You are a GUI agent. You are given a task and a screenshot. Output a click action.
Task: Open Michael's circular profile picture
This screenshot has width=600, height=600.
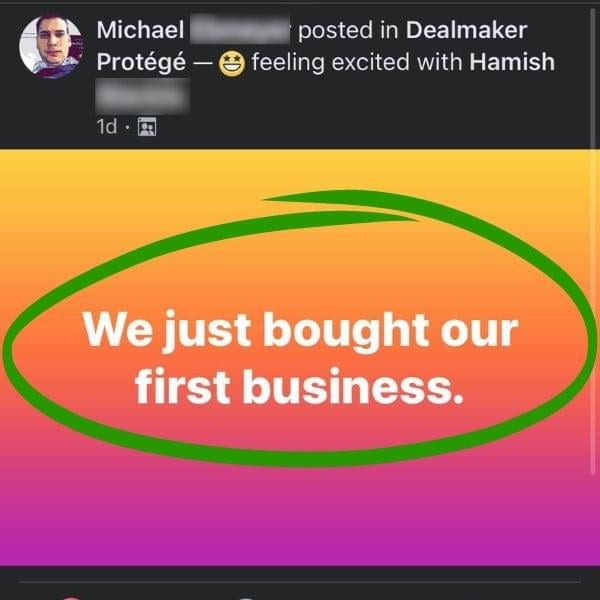coord(51,47)
